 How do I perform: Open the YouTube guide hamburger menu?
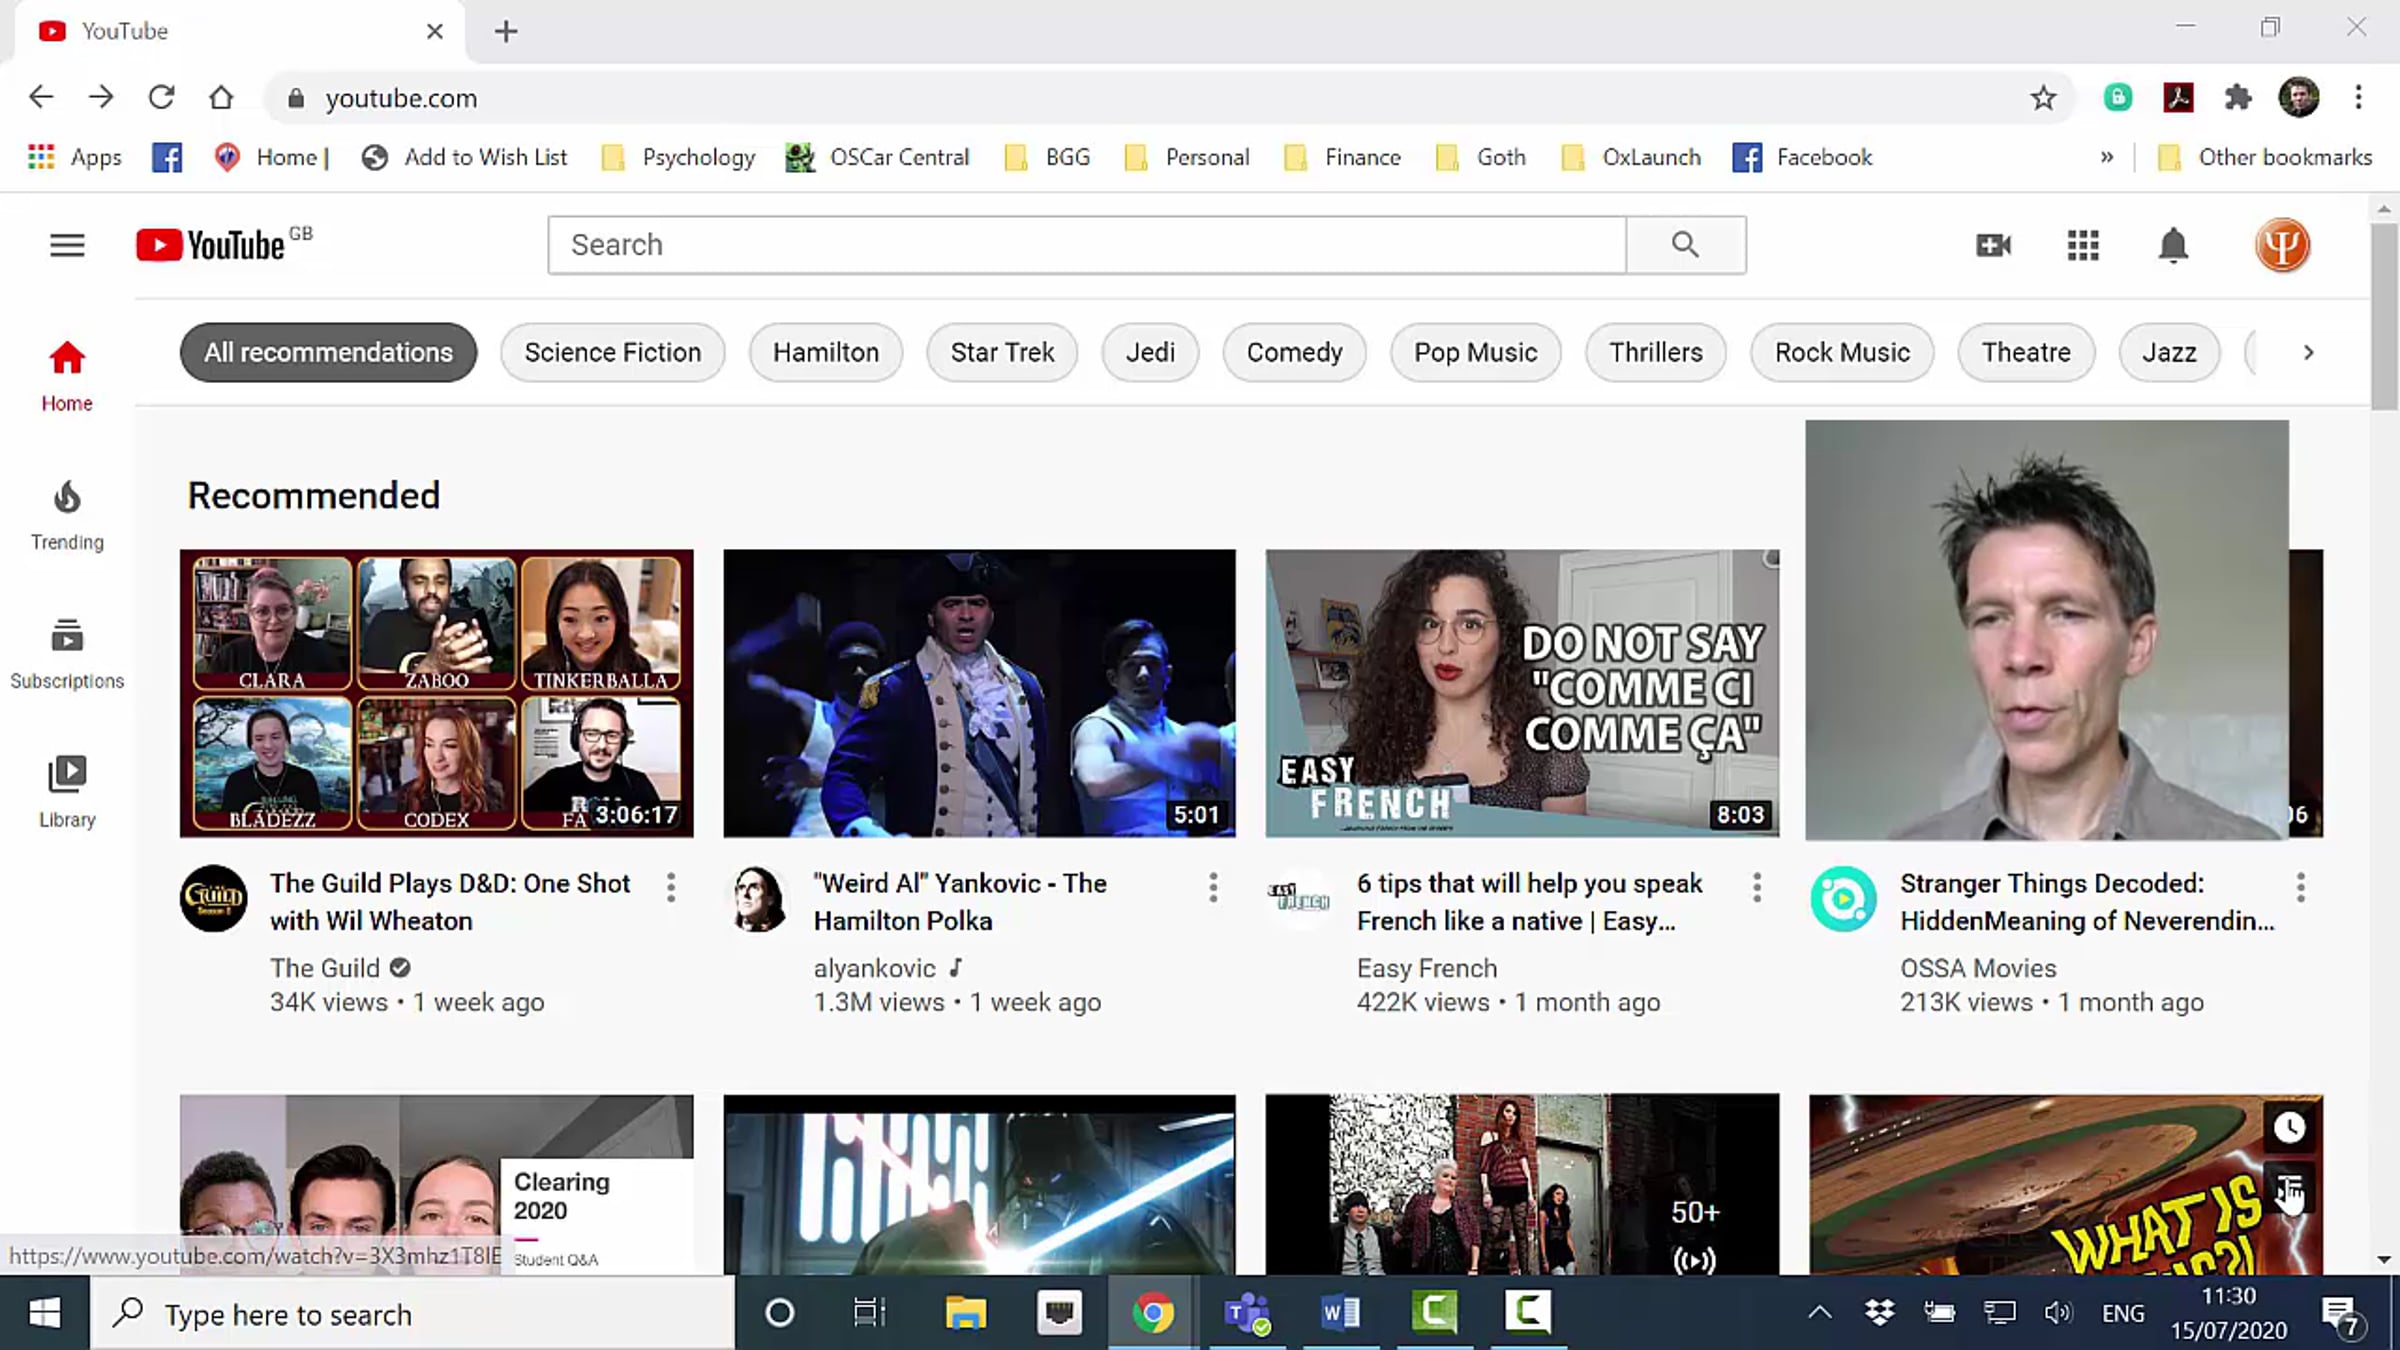67,245
